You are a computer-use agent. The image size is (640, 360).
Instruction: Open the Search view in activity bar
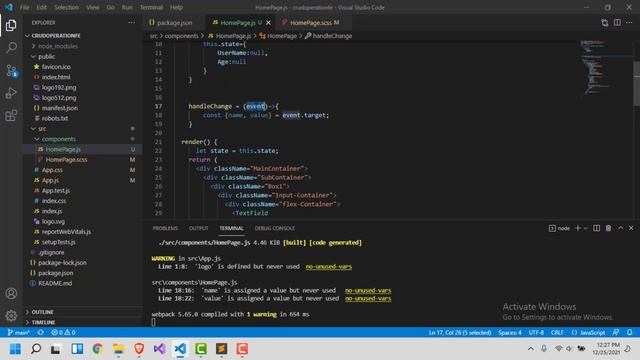click(x=11, y=47)
